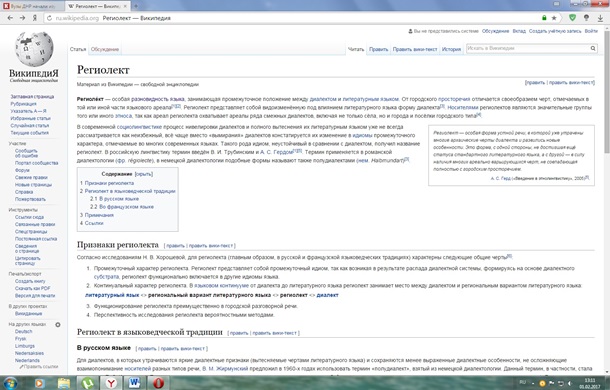The image size is (610, 390).
Task: Click the green padlock in the address bar
Action: (x=544, y=18)
